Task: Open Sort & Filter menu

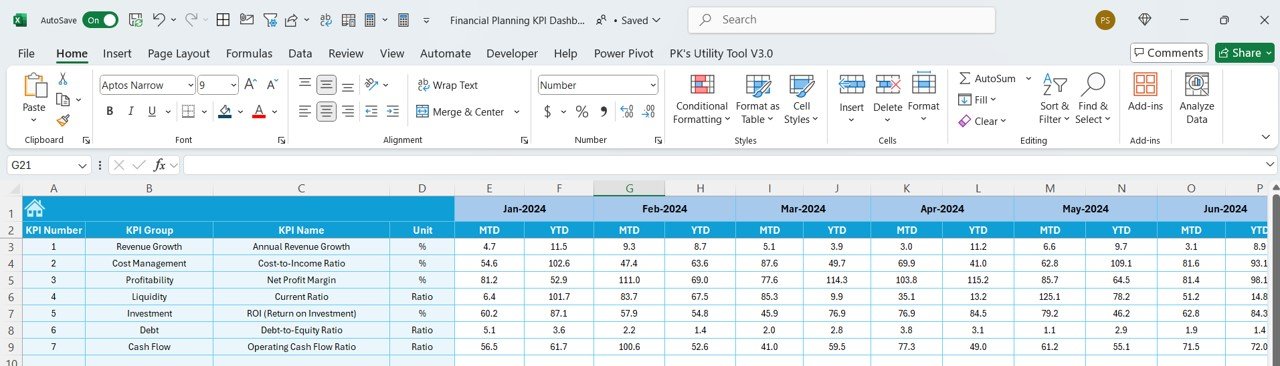Action: tap(1054, 99)
